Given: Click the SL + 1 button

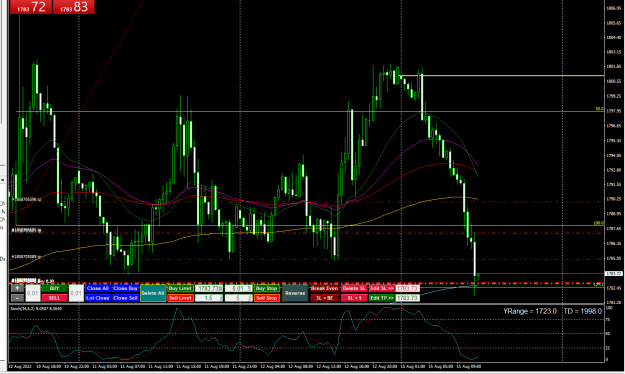Looking at the screenshot, I should (x=354, y=298).
